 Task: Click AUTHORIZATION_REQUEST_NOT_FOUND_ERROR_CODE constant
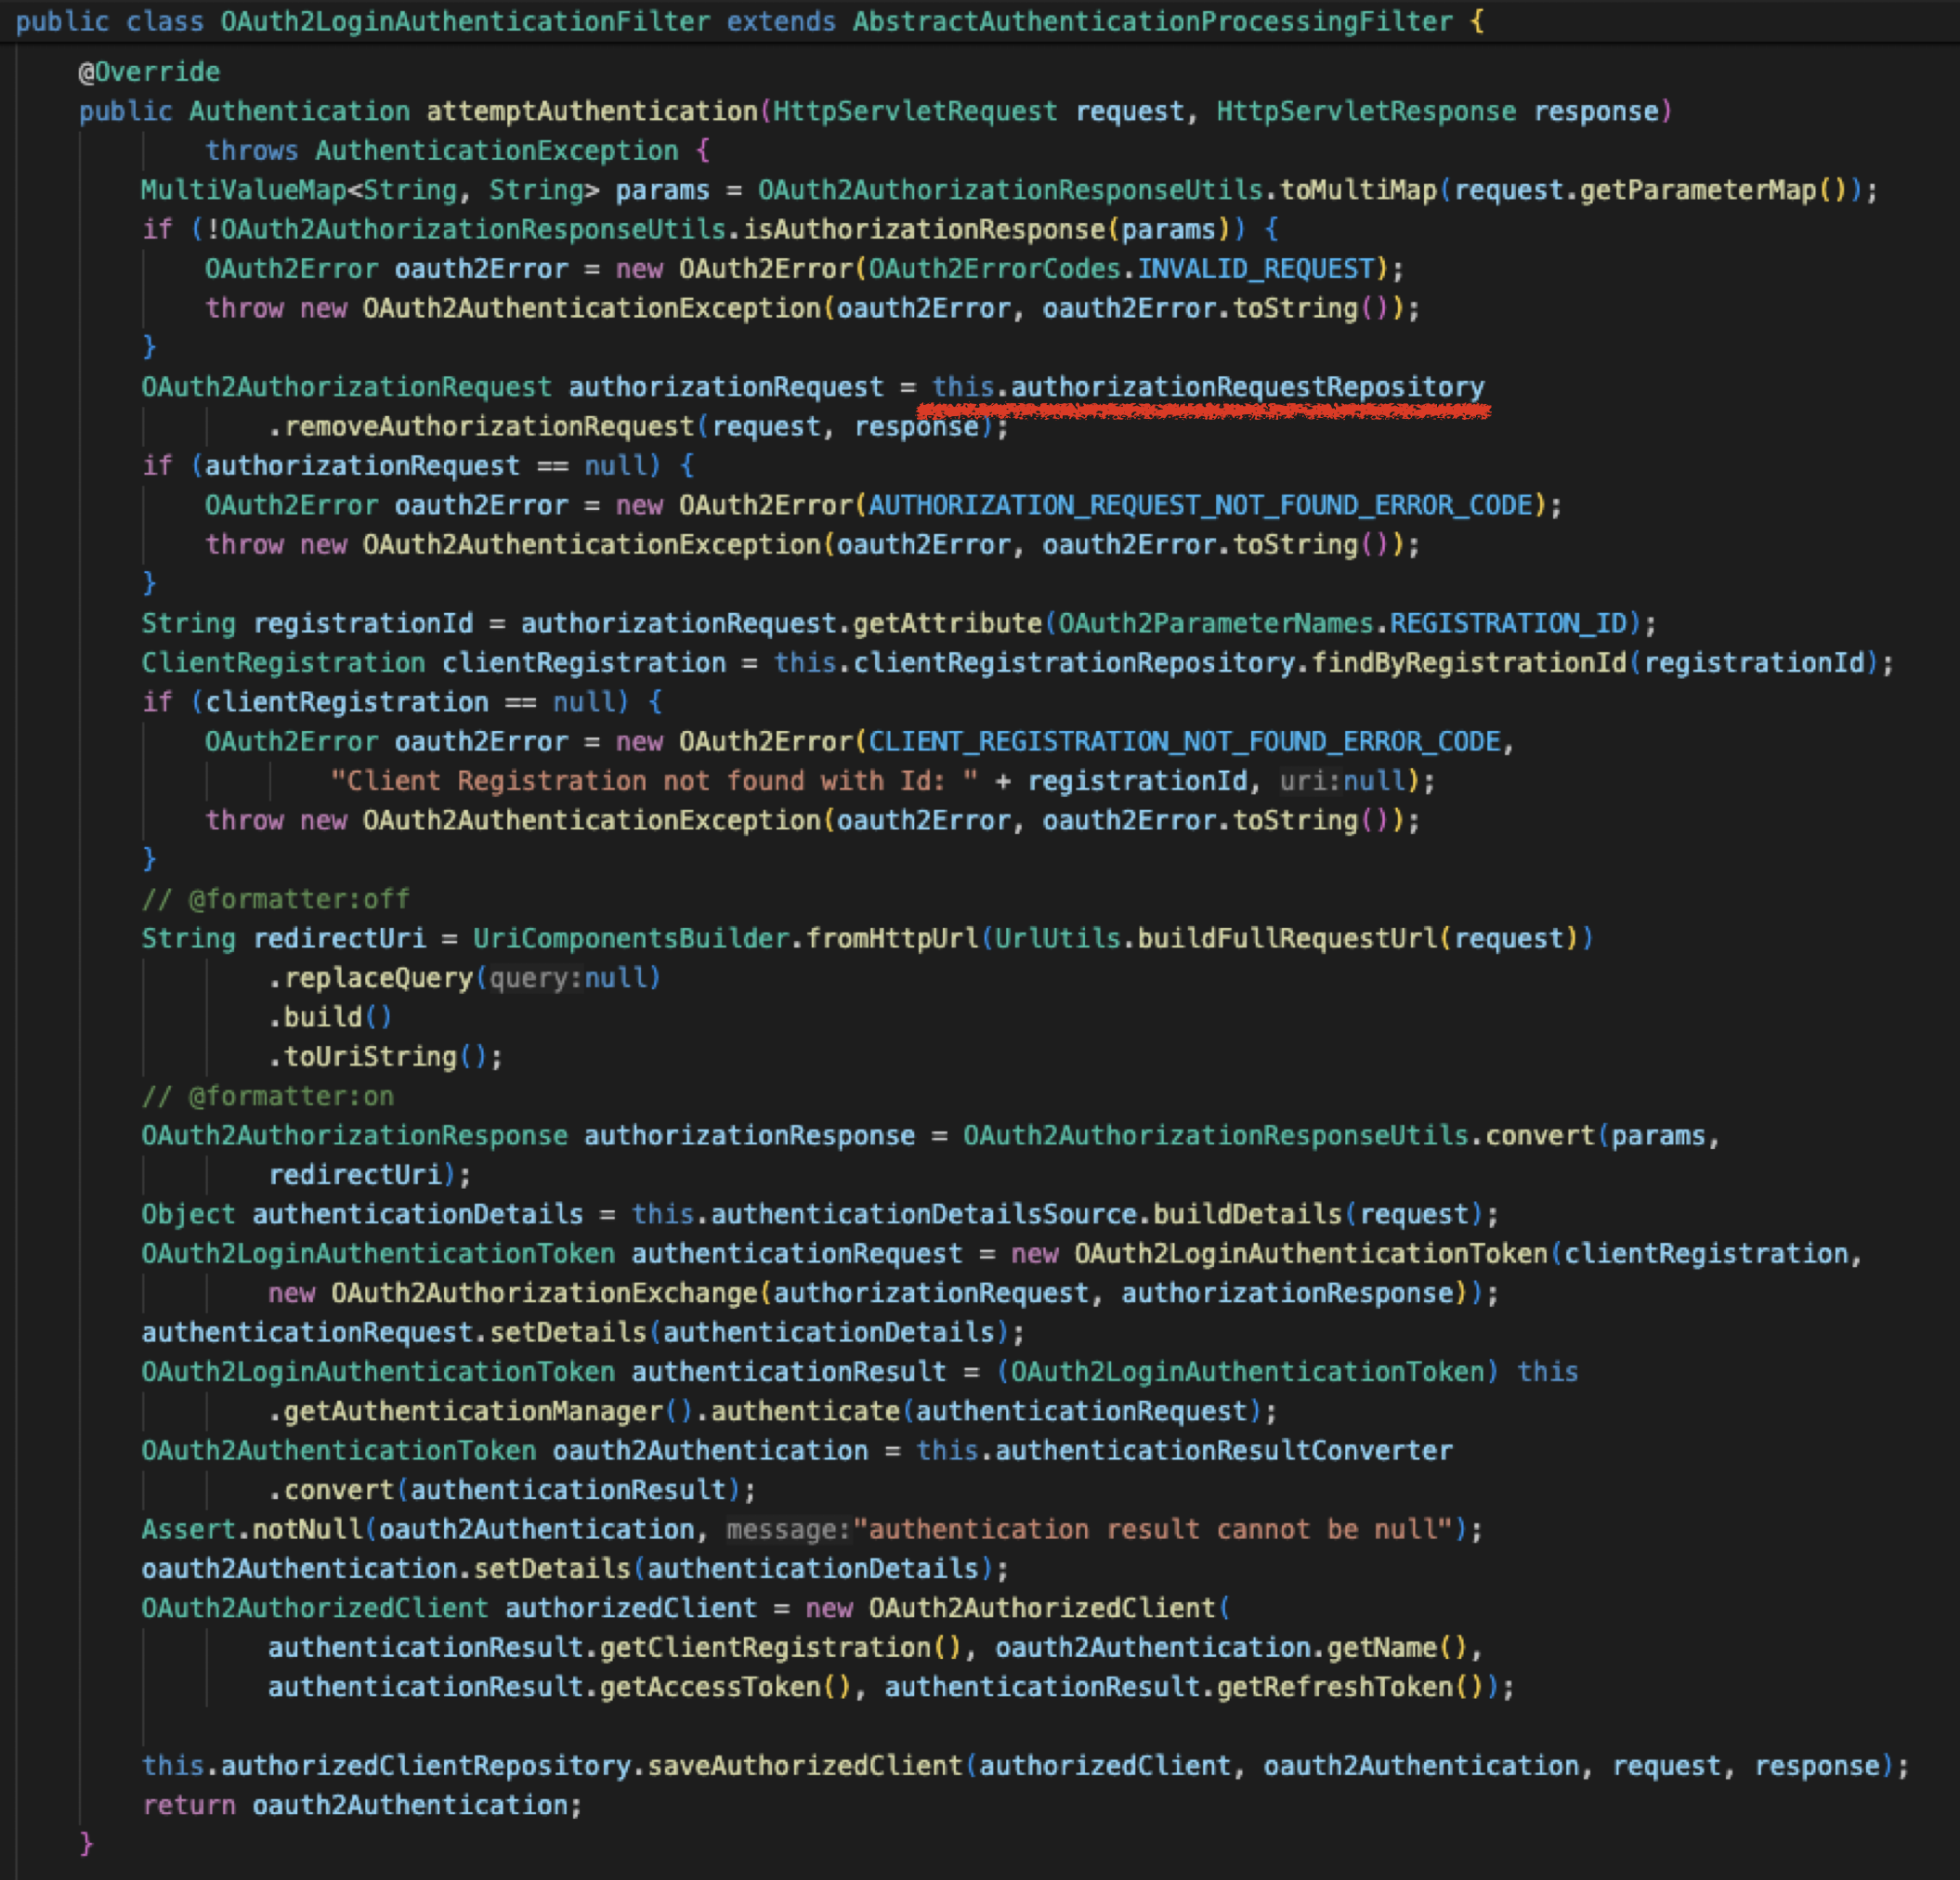1200,506
